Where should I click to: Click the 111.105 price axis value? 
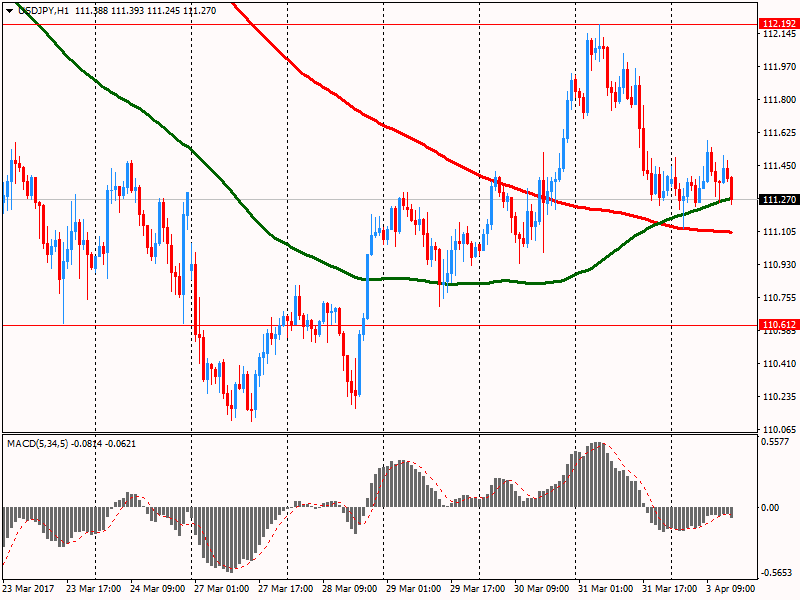(779, 232)
